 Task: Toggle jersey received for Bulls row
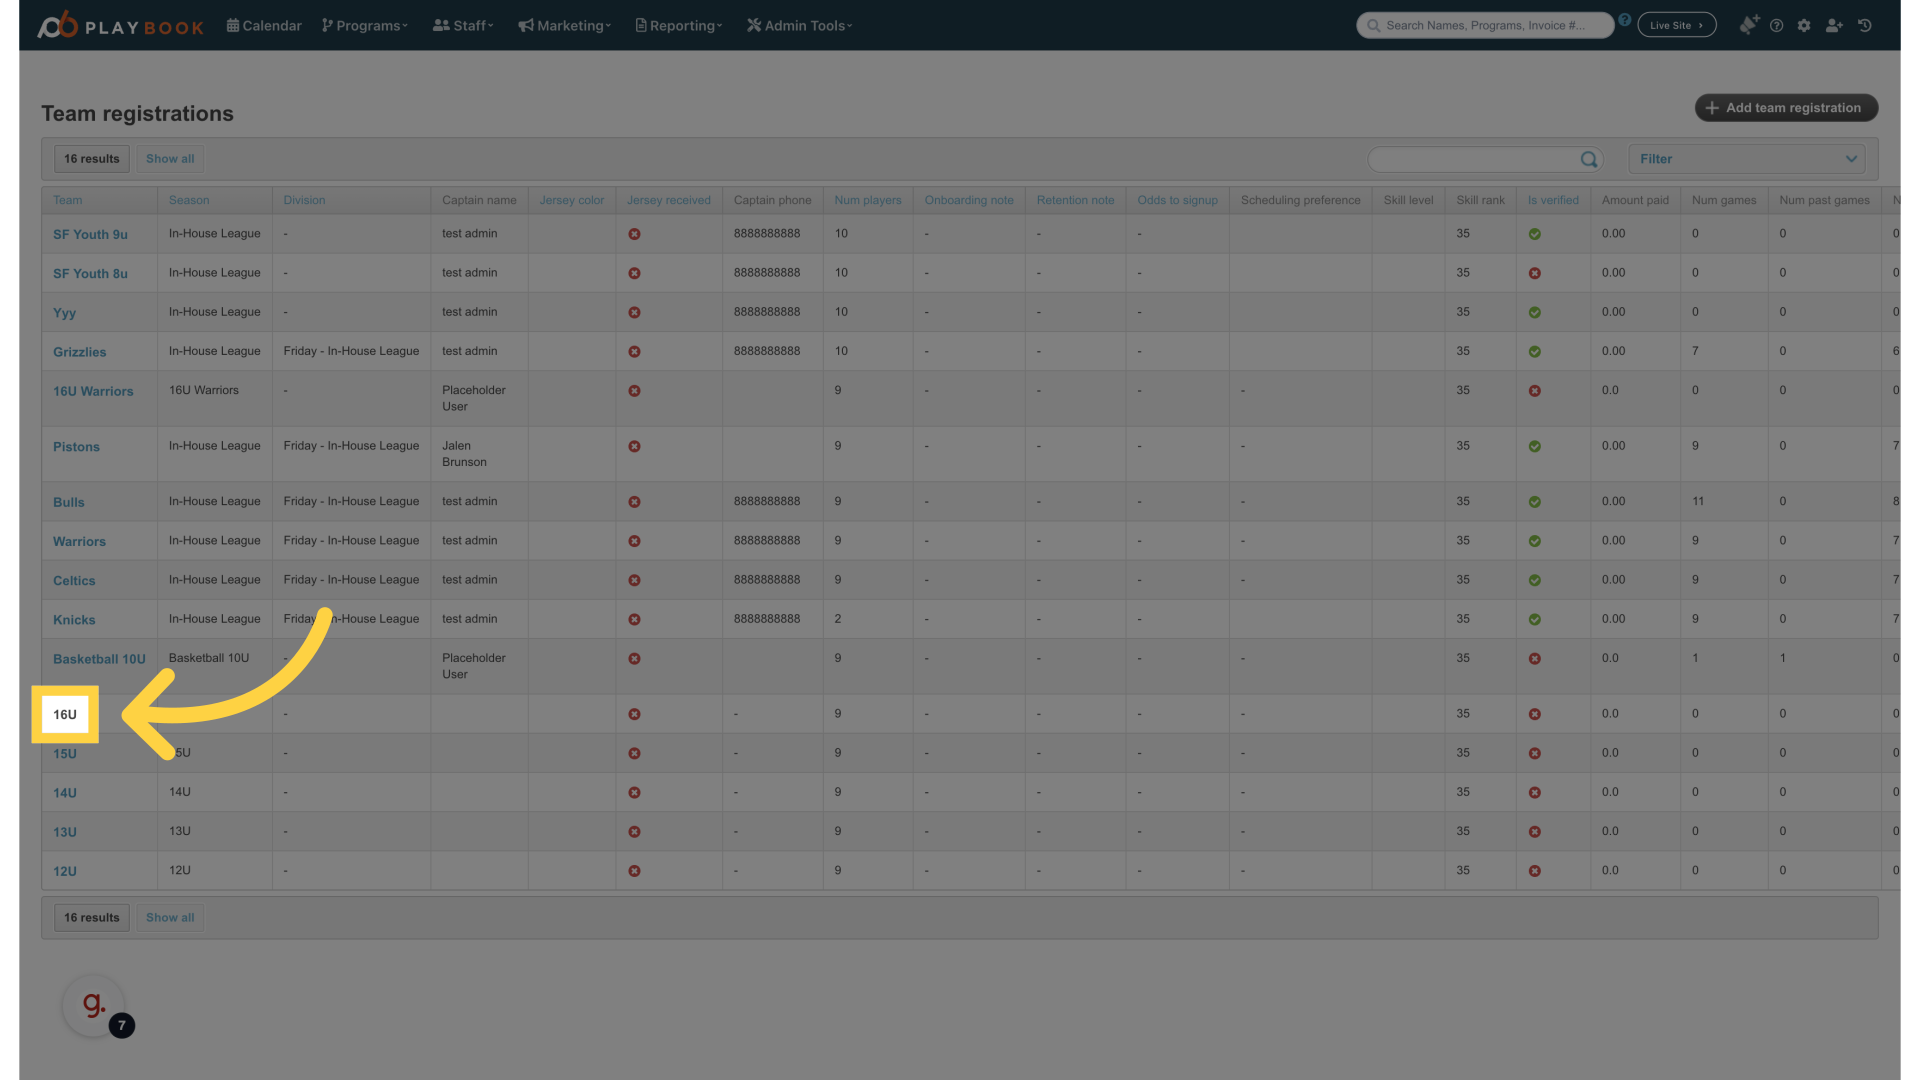coord(634,502)
